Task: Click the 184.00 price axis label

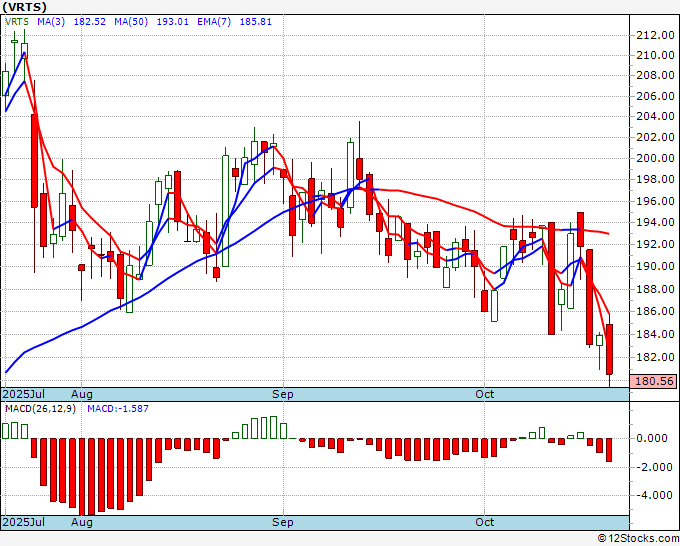Action: click(x=655, y=334)
